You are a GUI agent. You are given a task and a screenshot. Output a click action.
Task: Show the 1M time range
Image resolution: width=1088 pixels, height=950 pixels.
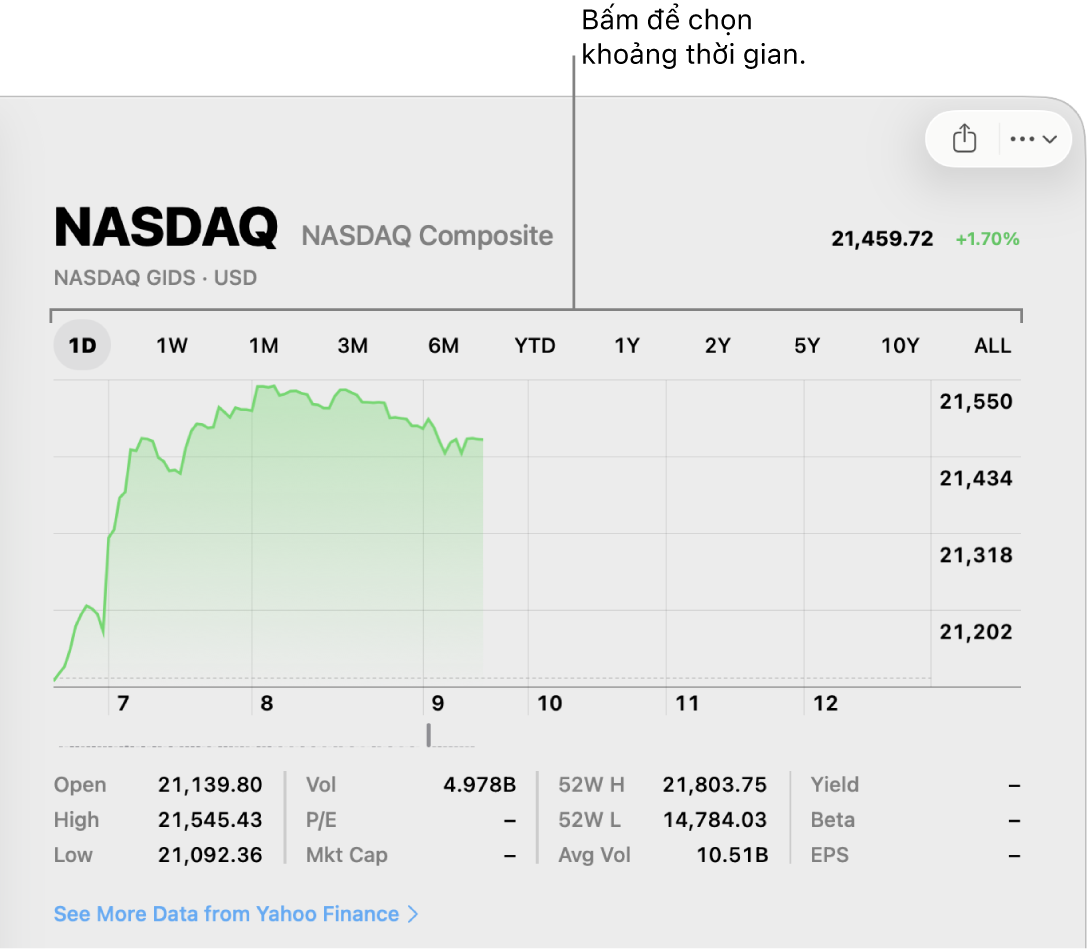(263, 346)
